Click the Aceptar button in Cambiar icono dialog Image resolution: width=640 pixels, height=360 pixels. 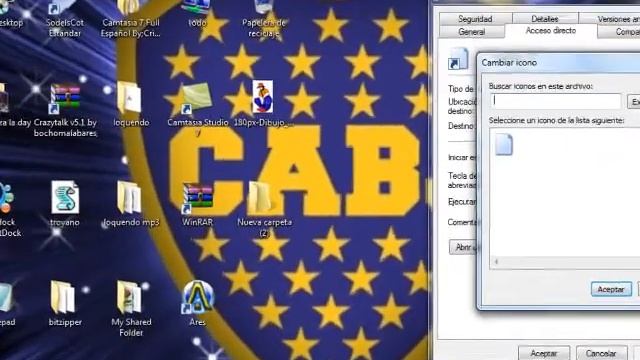coord(611,289)
